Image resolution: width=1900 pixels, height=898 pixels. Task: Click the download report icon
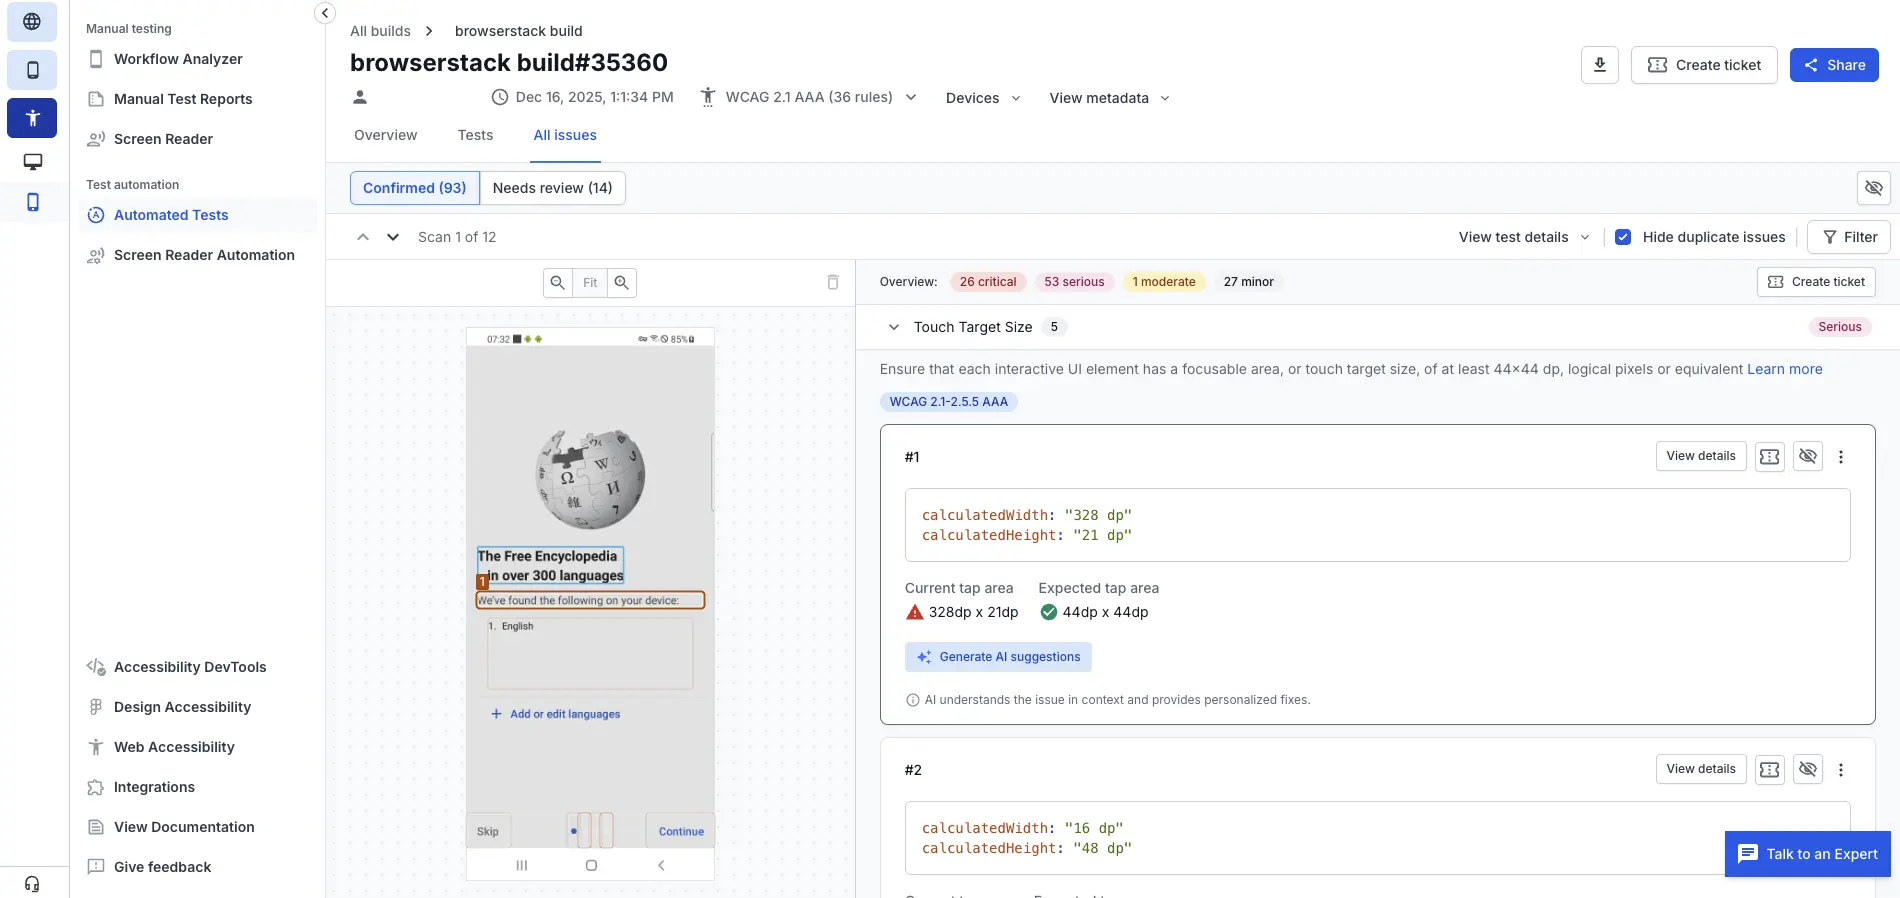[1599, 65]
